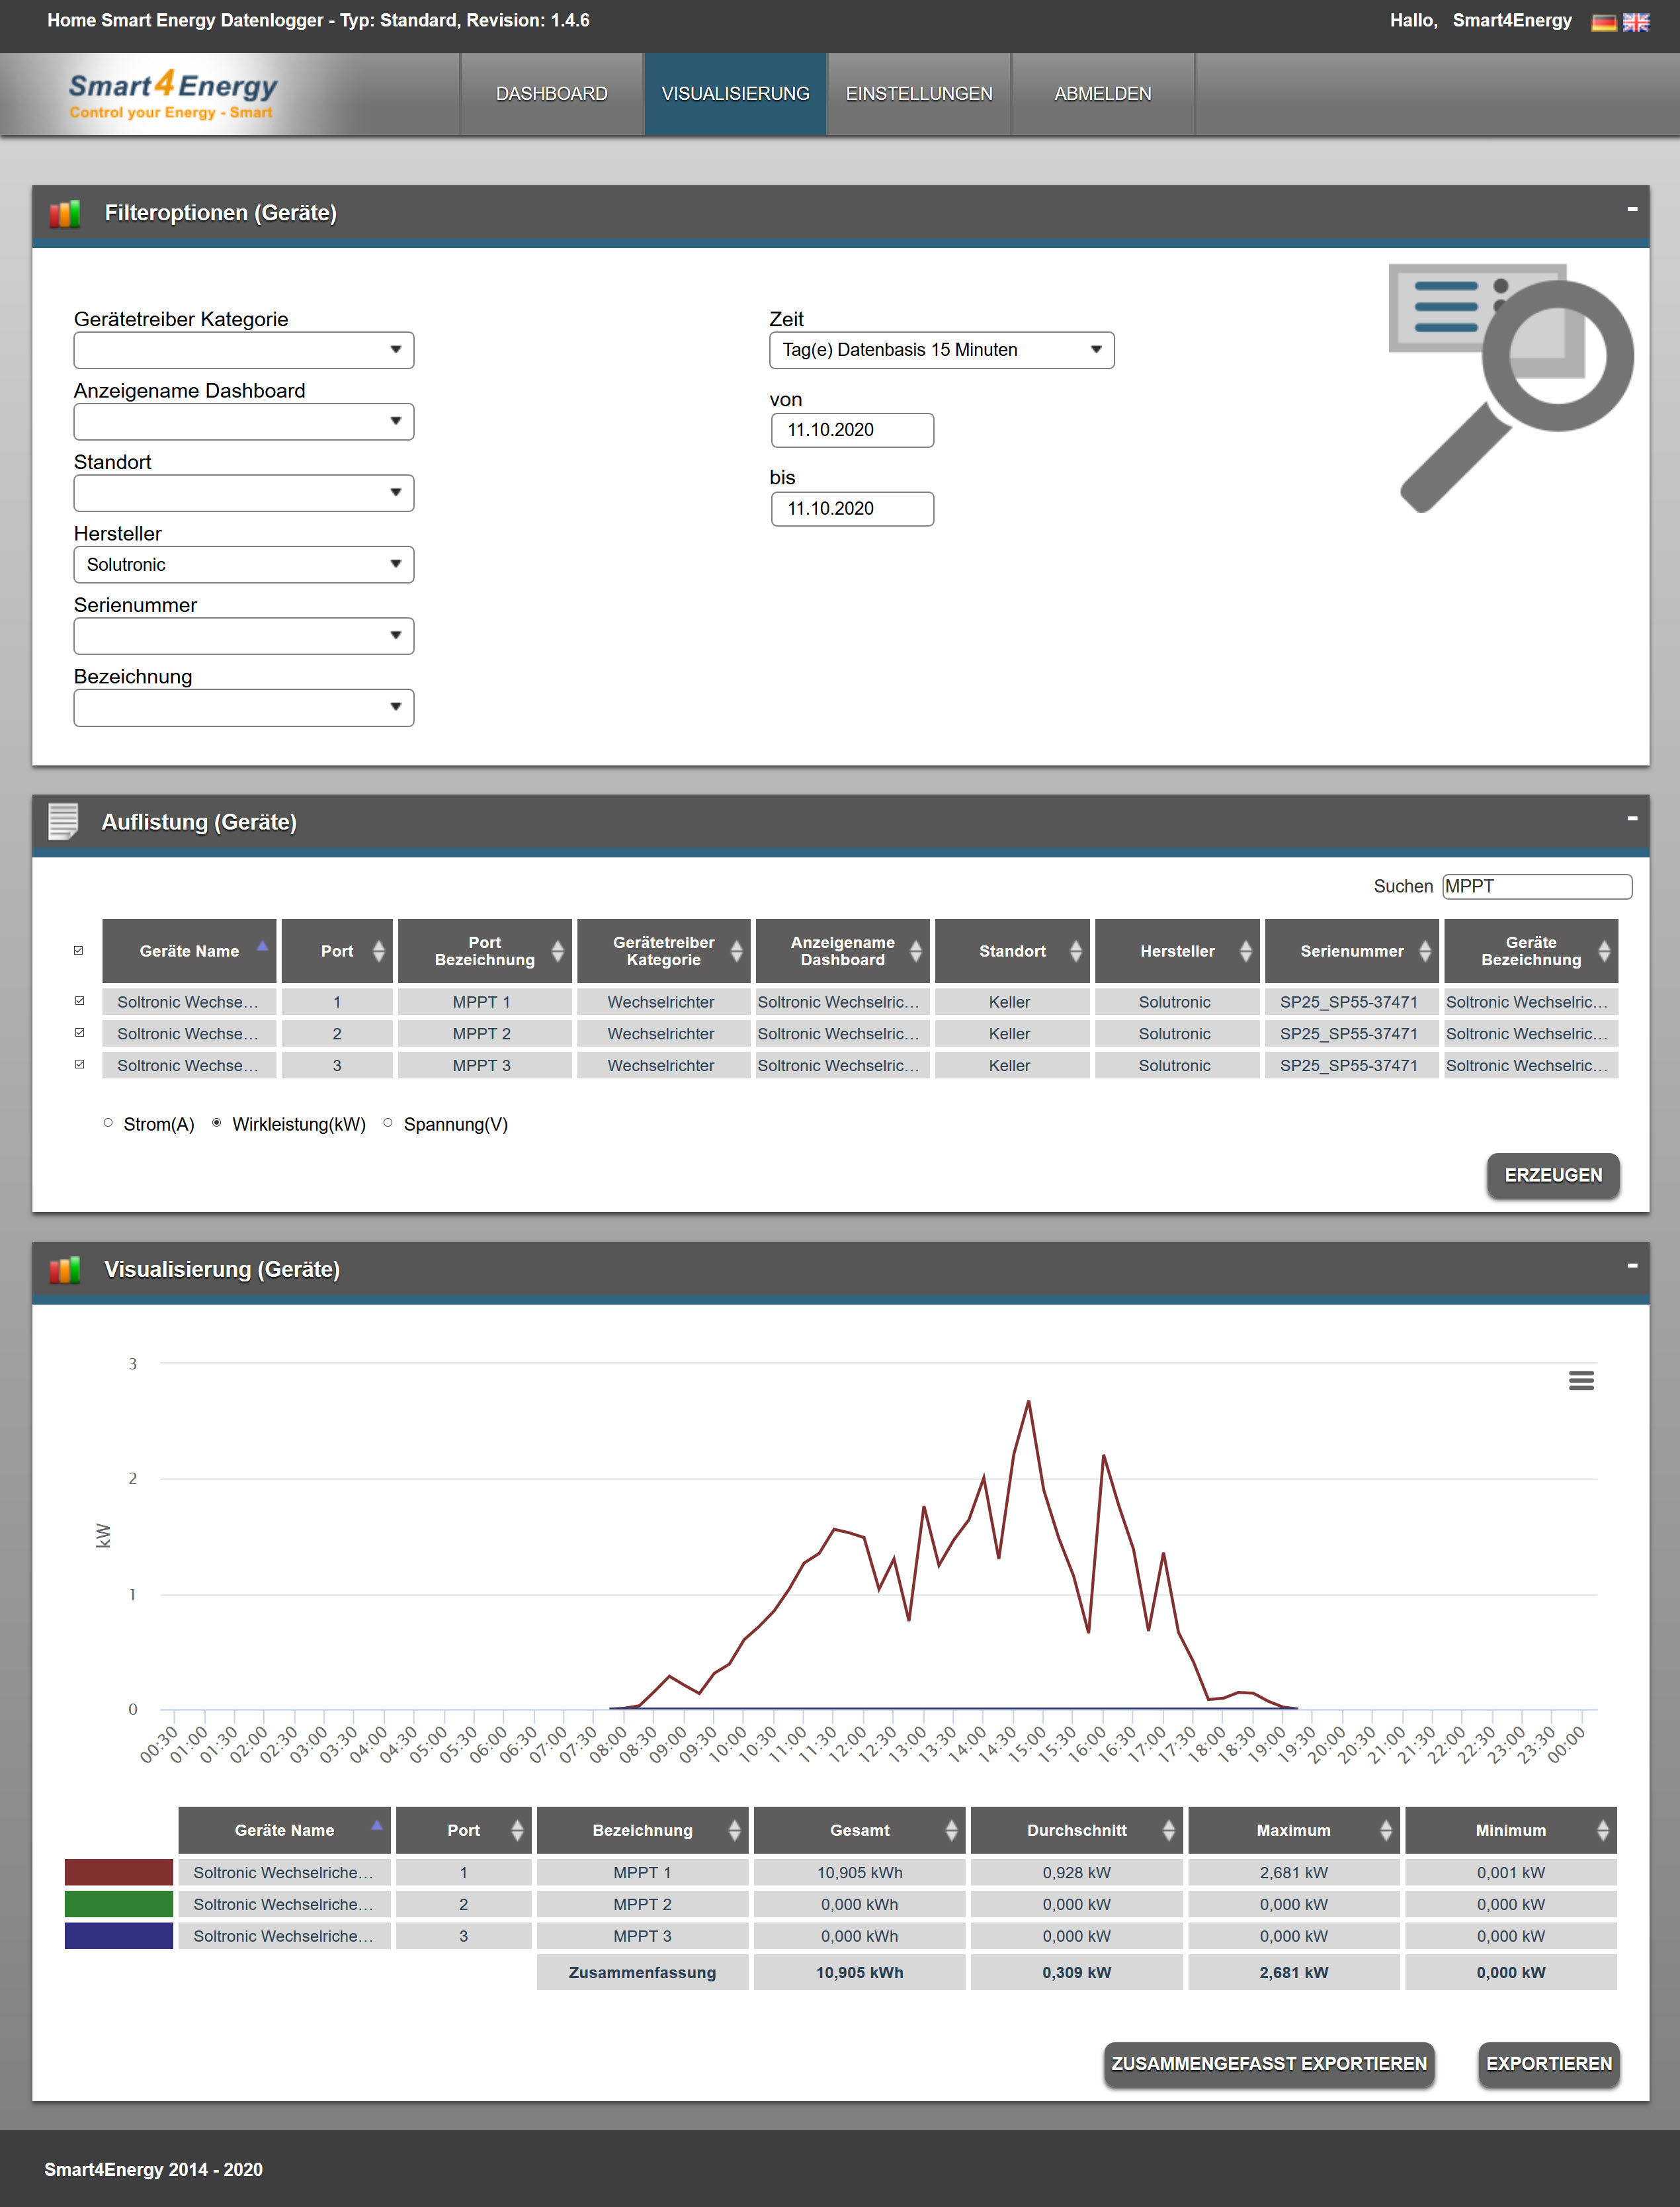Uncheck the MPPT 3 row checkbox
Image resolution: width=1680 pixels, height=2207 pixels.
(x=80, y=1064)
